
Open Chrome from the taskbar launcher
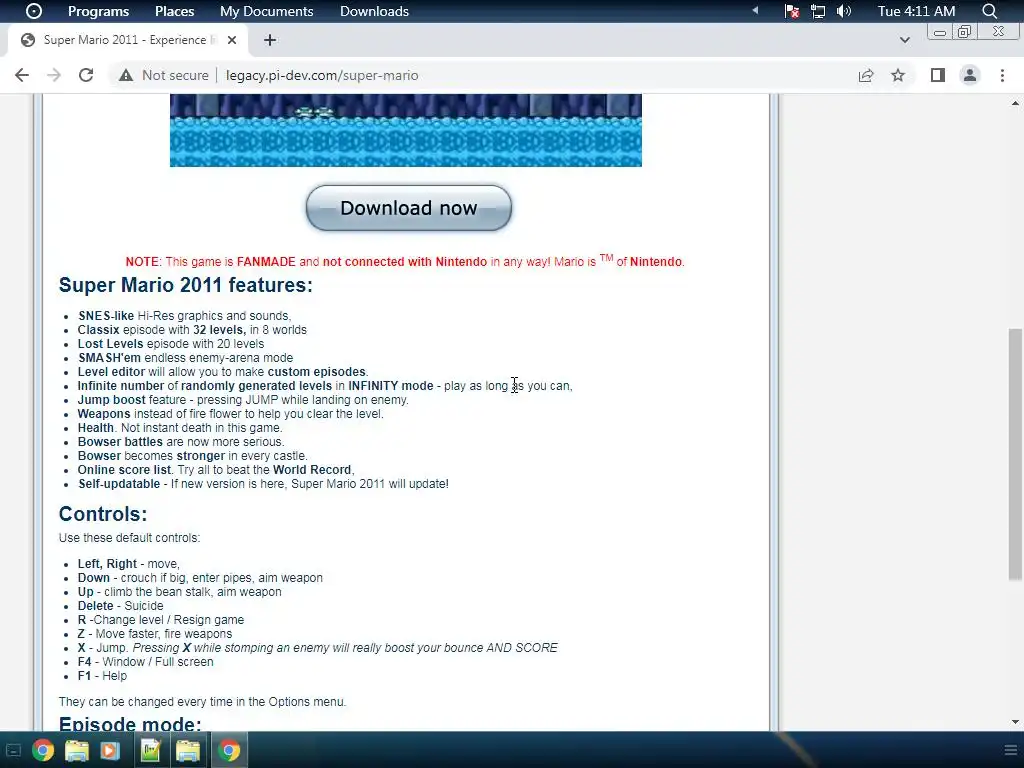pos(43,750)
